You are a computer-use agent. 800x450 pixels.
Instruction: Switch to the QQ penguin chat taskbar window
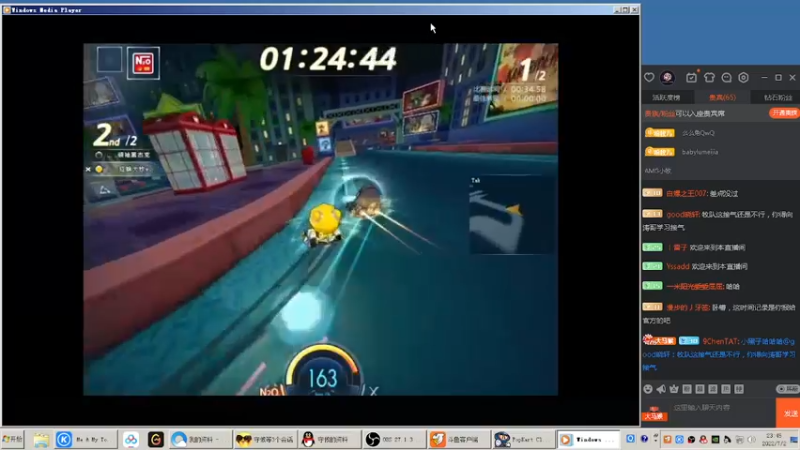point(329,439)
